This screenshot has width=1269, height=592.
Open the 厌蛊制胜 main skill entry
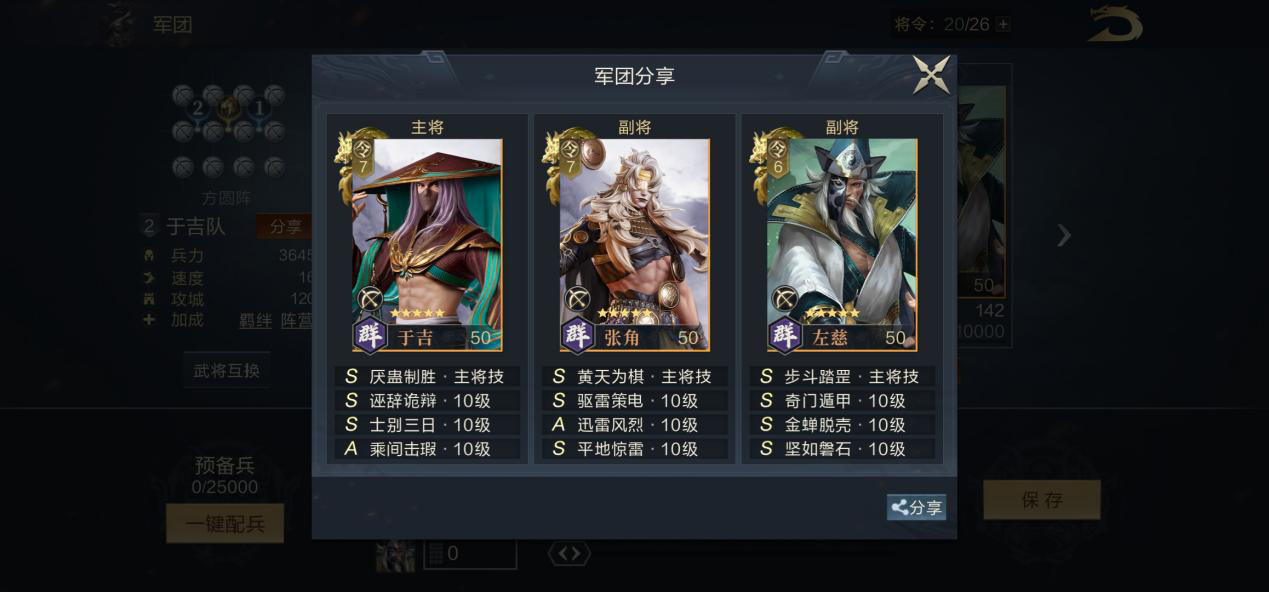point(427,377)
